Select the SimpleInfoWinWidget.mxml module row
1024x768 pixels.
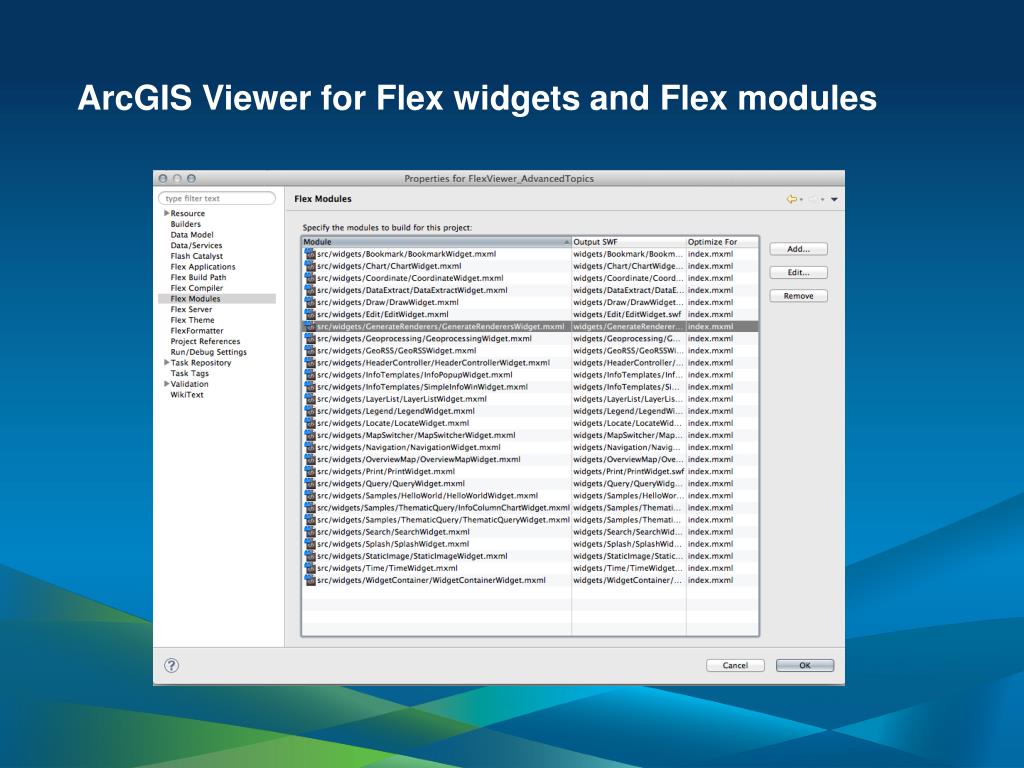[530, 387]
